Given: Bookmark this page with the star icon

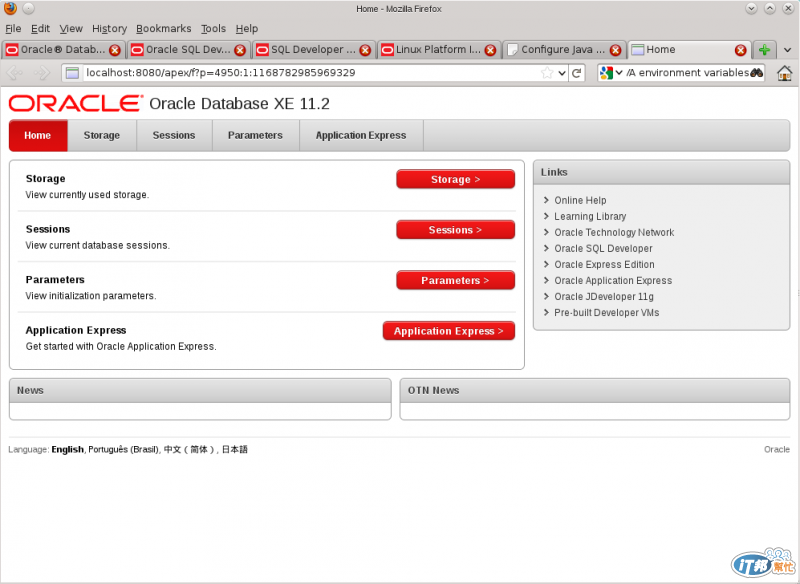Looking at the screenshot, I should (547, 73).
